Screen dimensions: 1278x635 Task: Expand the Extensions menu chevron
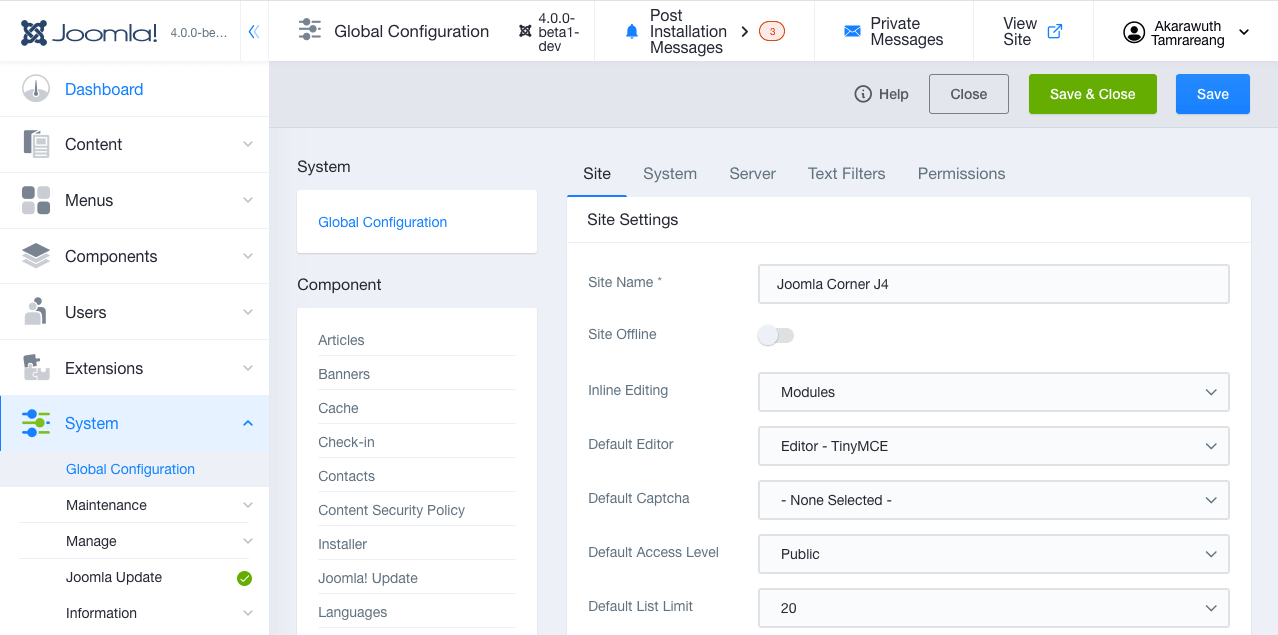248,368
